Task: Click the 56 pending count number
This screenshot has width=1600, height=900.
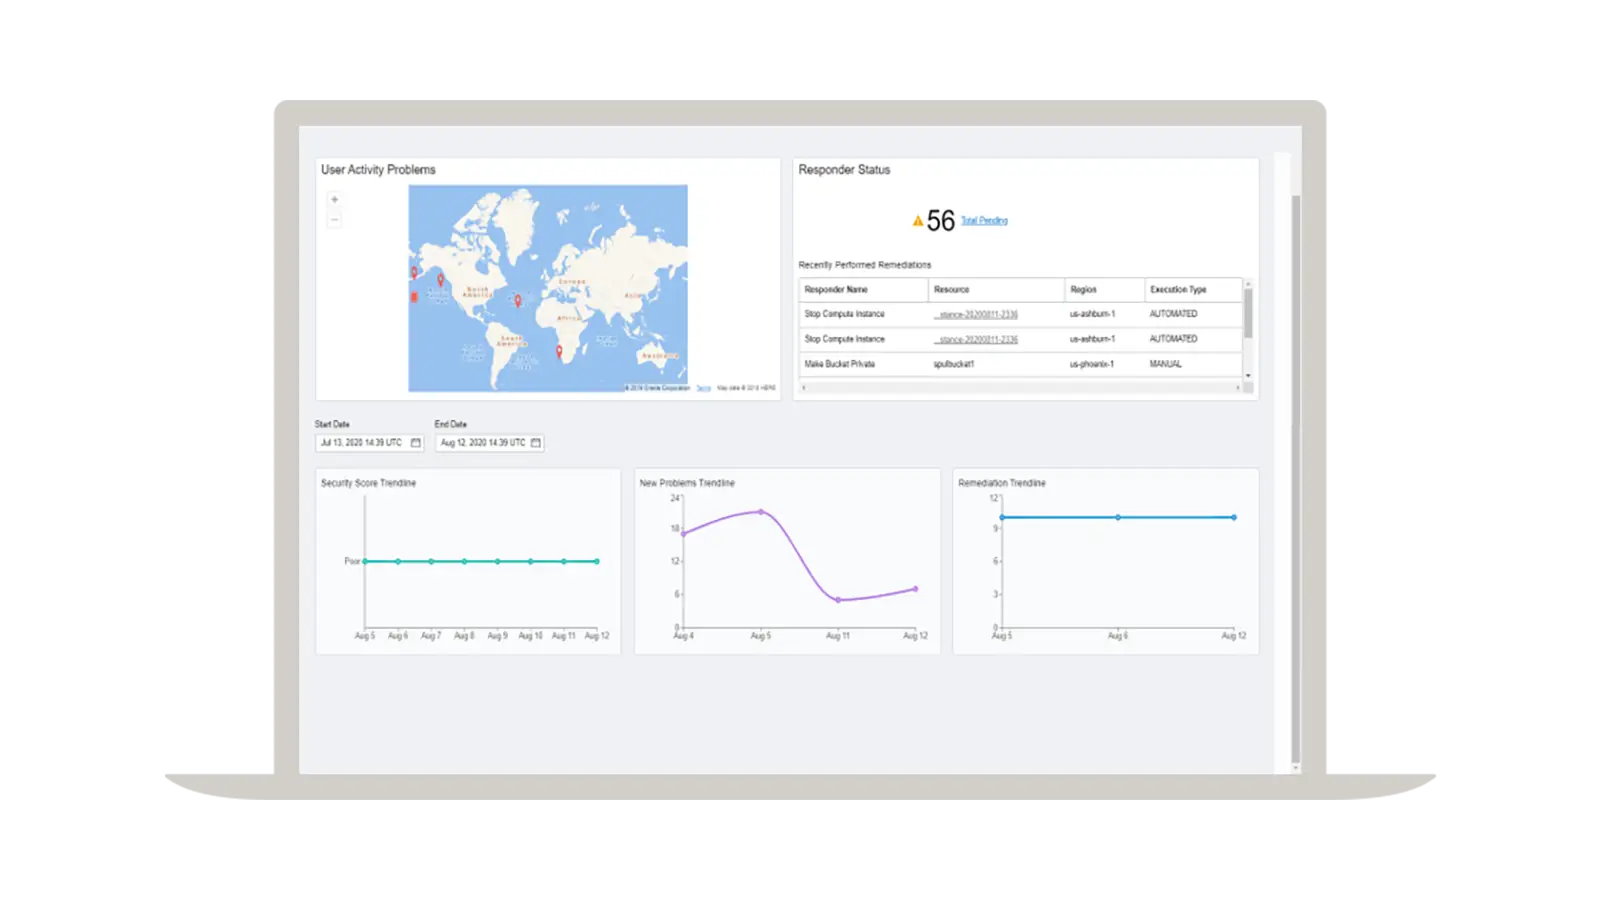Action: coord(941,221)
